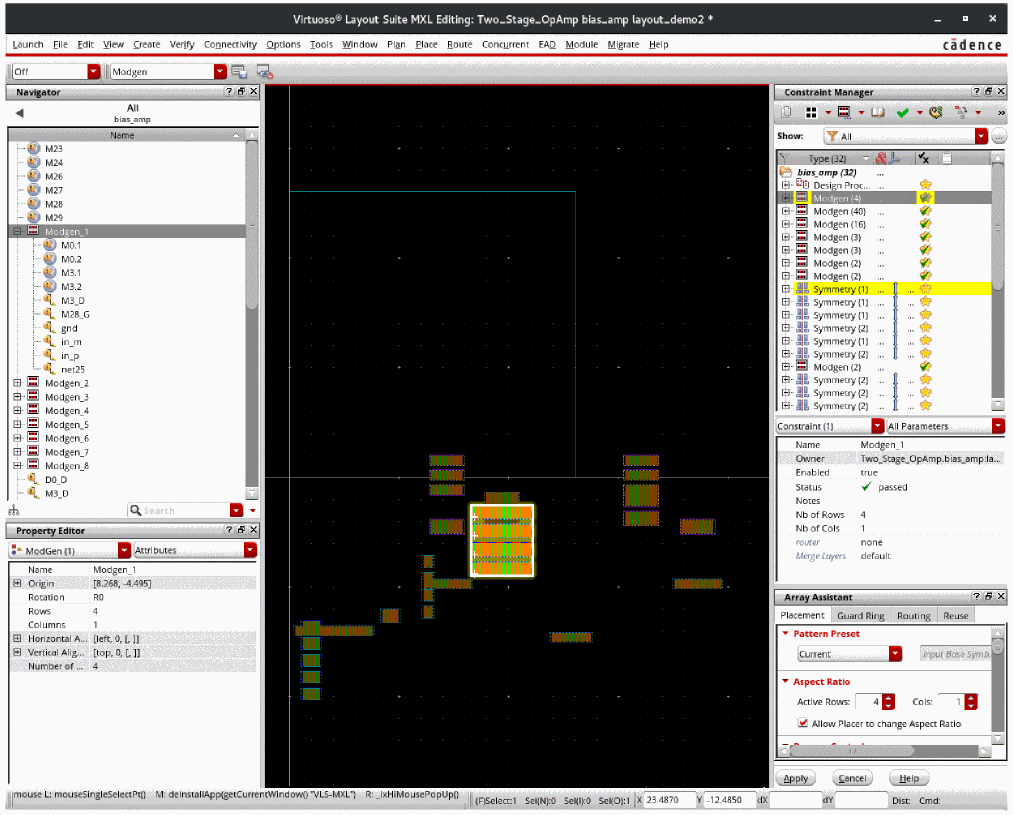
Task: Click the copy icon in Constraint Manager toolbar
Action: click(x=787, y=113)
